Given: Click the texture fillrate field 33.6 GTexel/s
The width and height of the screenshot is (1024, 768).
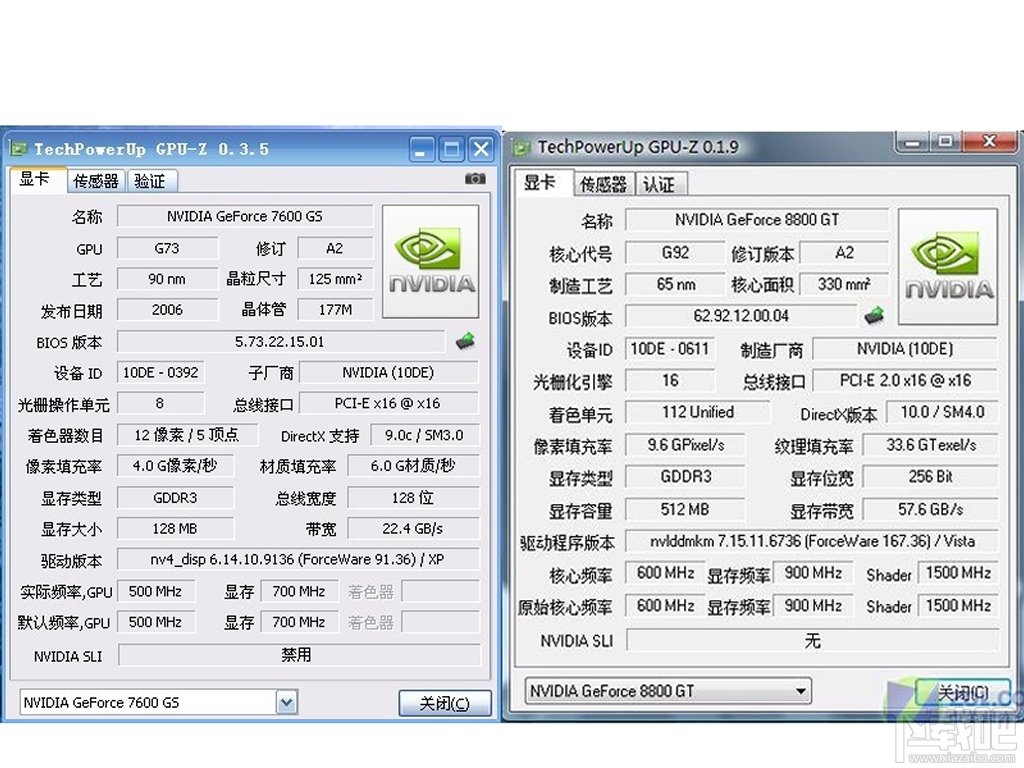Looking at the screenshot, I should [931, 445].
